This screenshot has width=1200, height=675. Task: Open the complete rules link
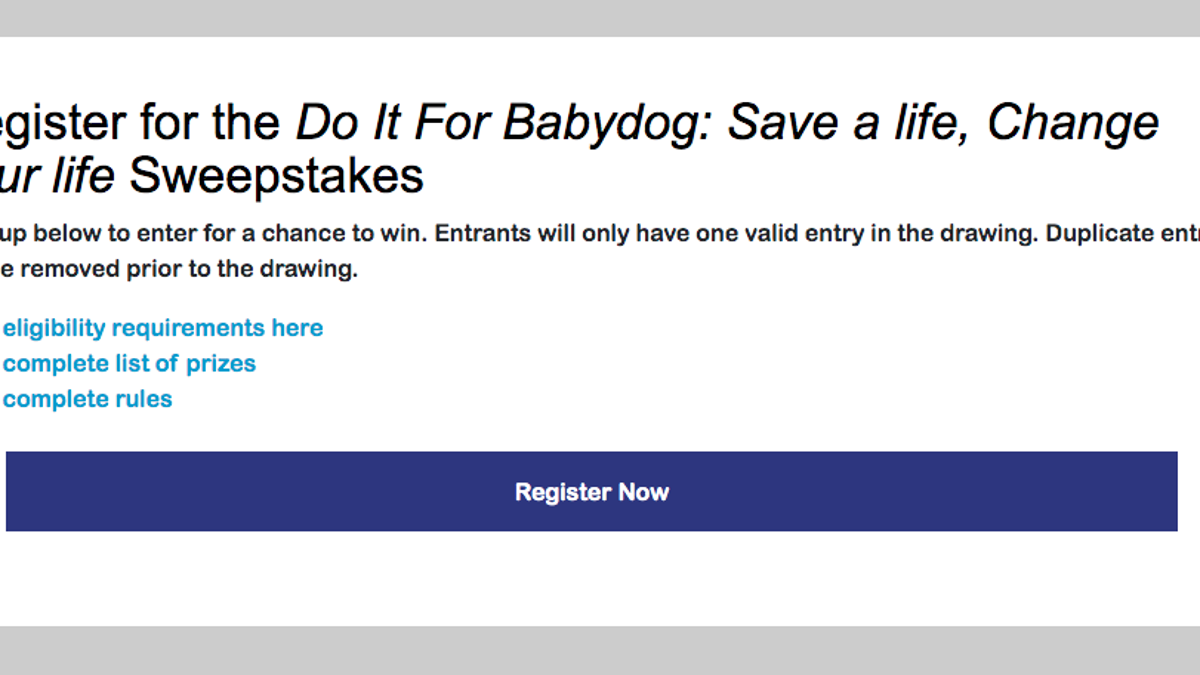point(87,399)
